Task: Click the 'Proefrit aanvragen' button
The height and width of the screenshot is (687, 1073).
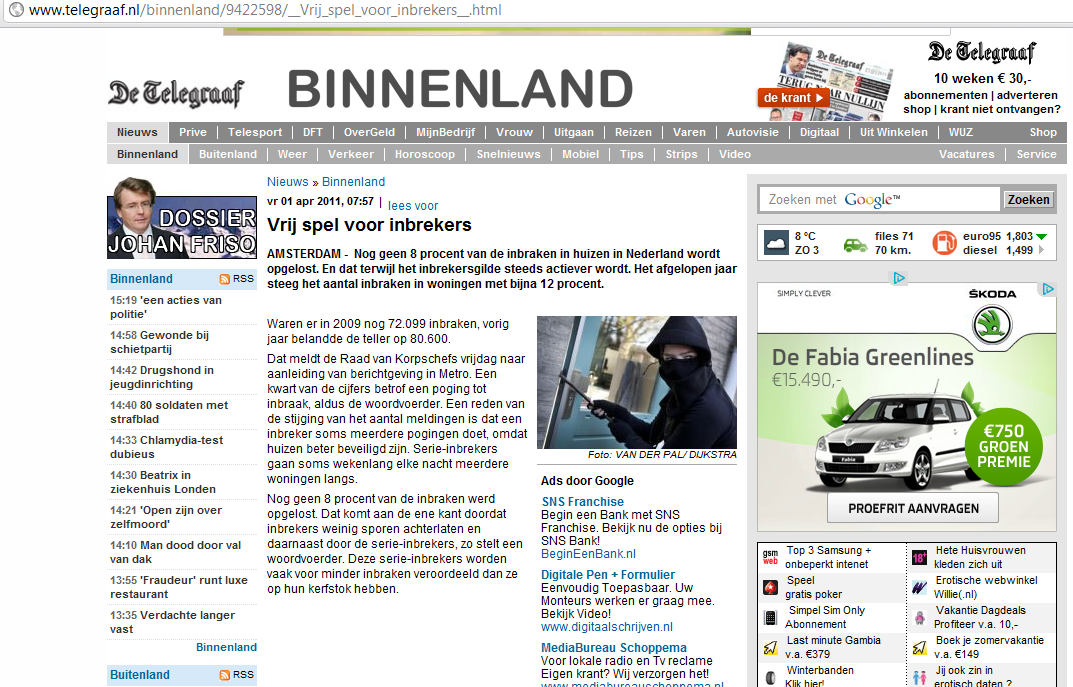Action: pyautogui.click(x=913, y=508)
